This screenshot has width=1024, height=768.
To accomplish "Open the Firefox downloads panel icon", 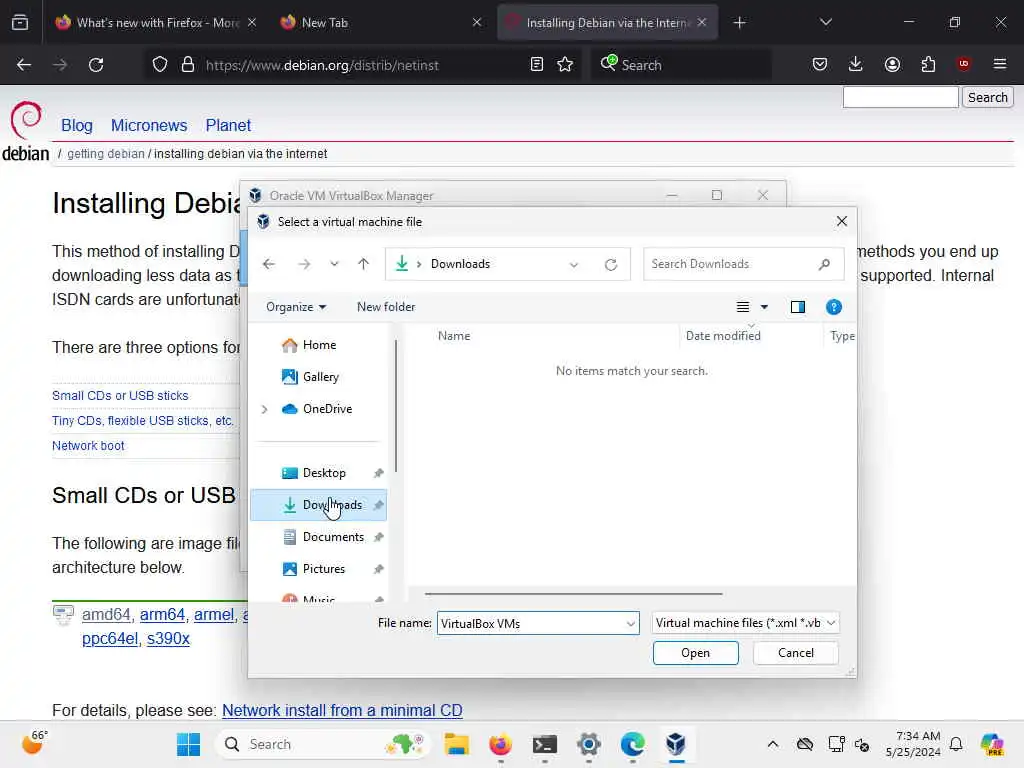I will point(856,65).
